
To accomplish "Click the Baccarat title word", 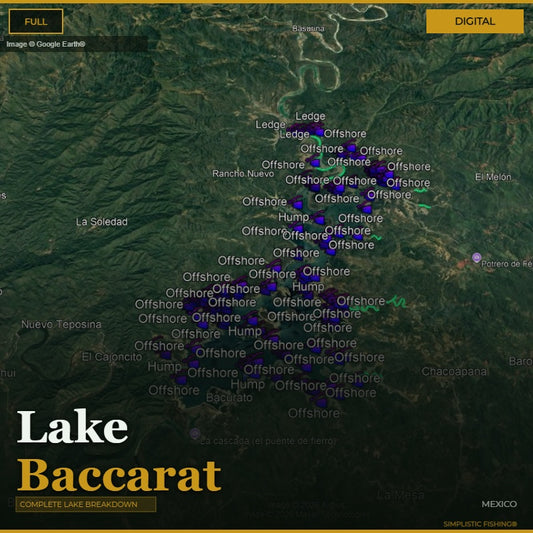I will pyautogui.click(x=119, y=475).
